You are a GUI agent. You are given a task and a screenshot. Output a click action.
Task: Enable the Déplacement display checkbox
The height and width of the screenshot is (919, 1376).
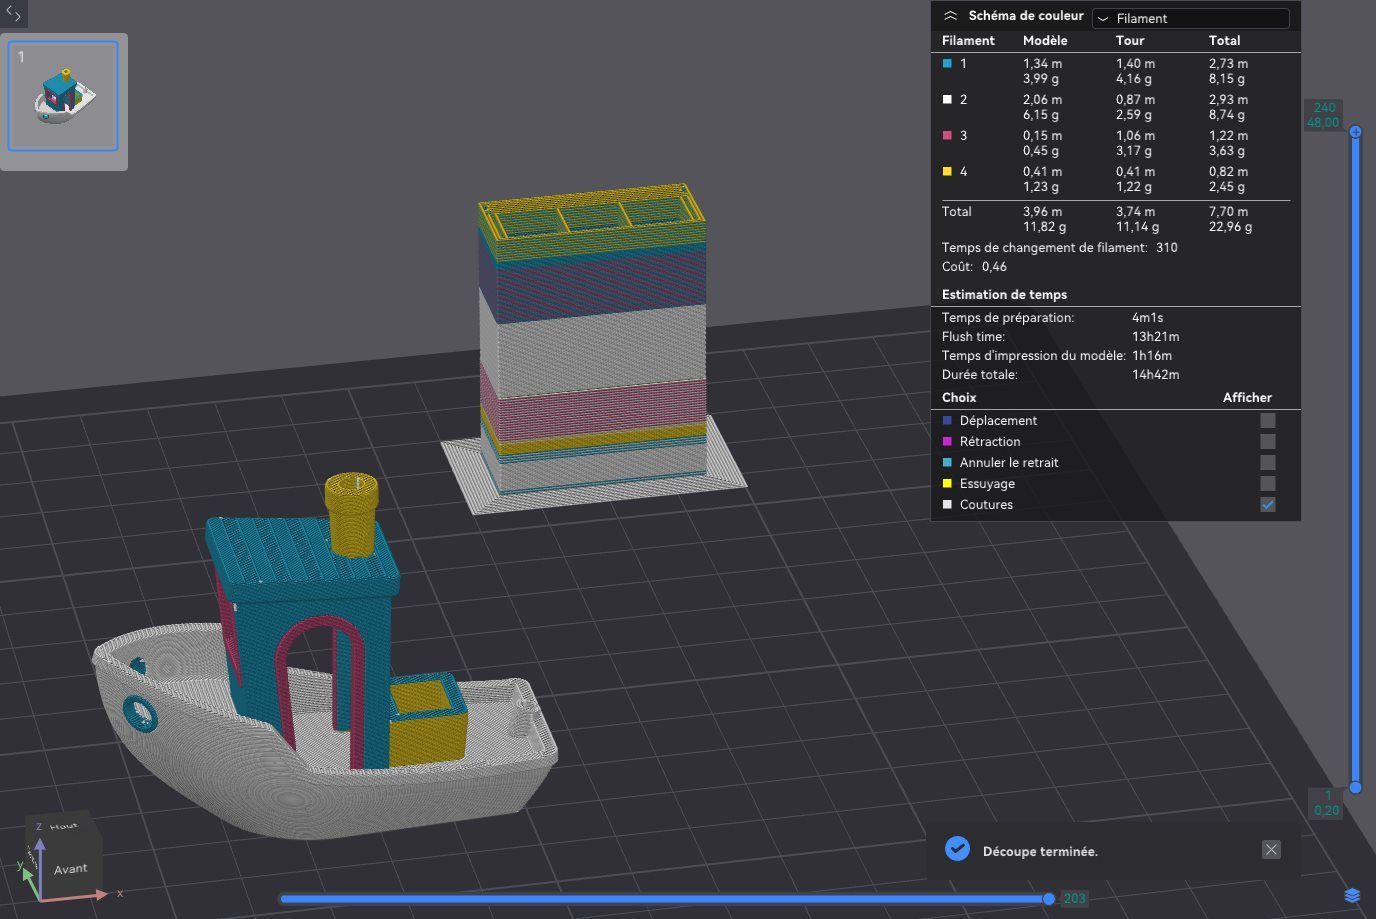[x=1267, y=421]
